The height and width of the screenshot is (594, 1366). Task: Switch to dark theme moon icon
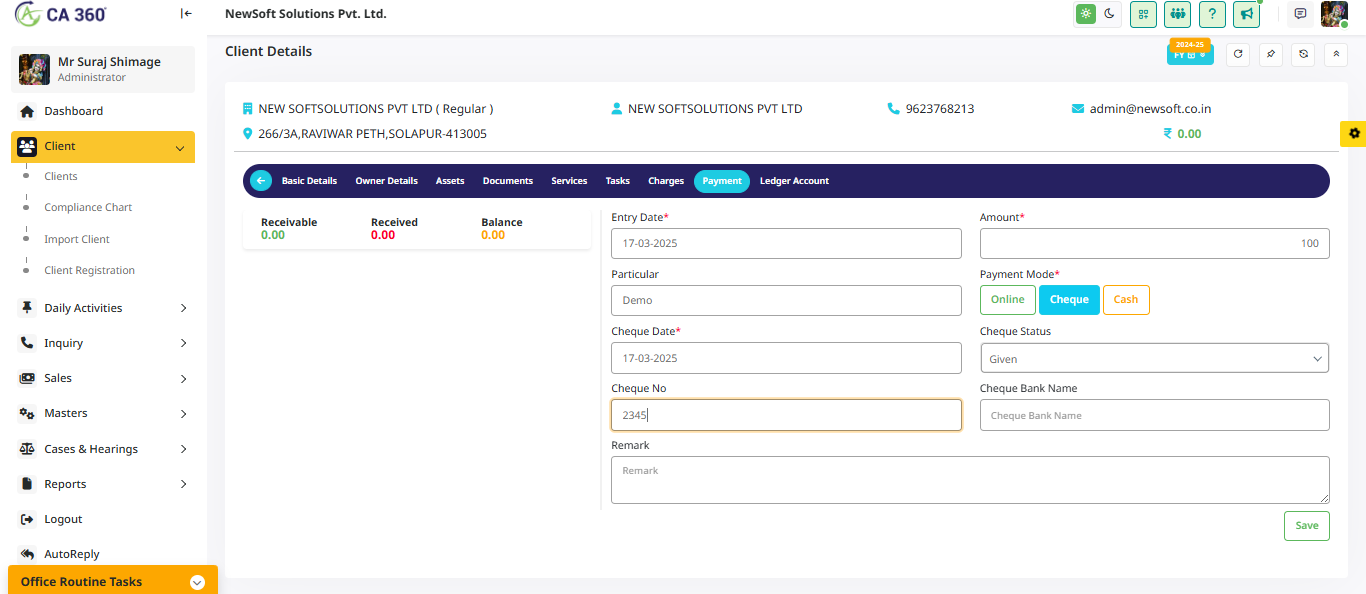1109,14
